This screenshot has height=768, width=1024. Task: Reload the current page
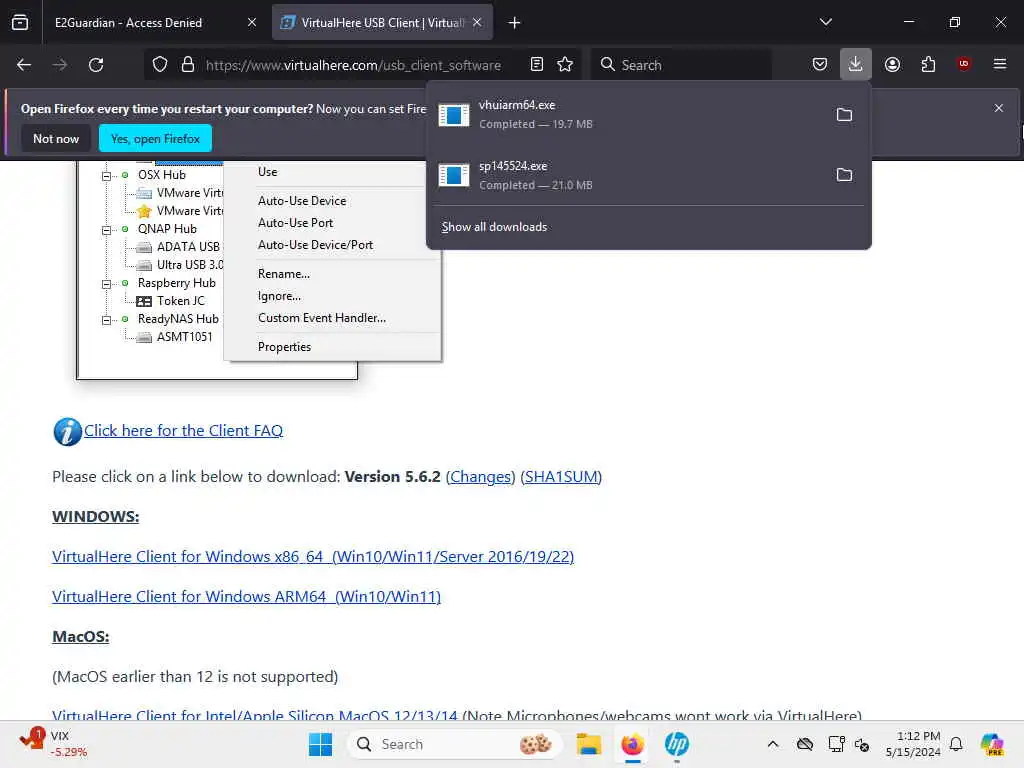96,65
